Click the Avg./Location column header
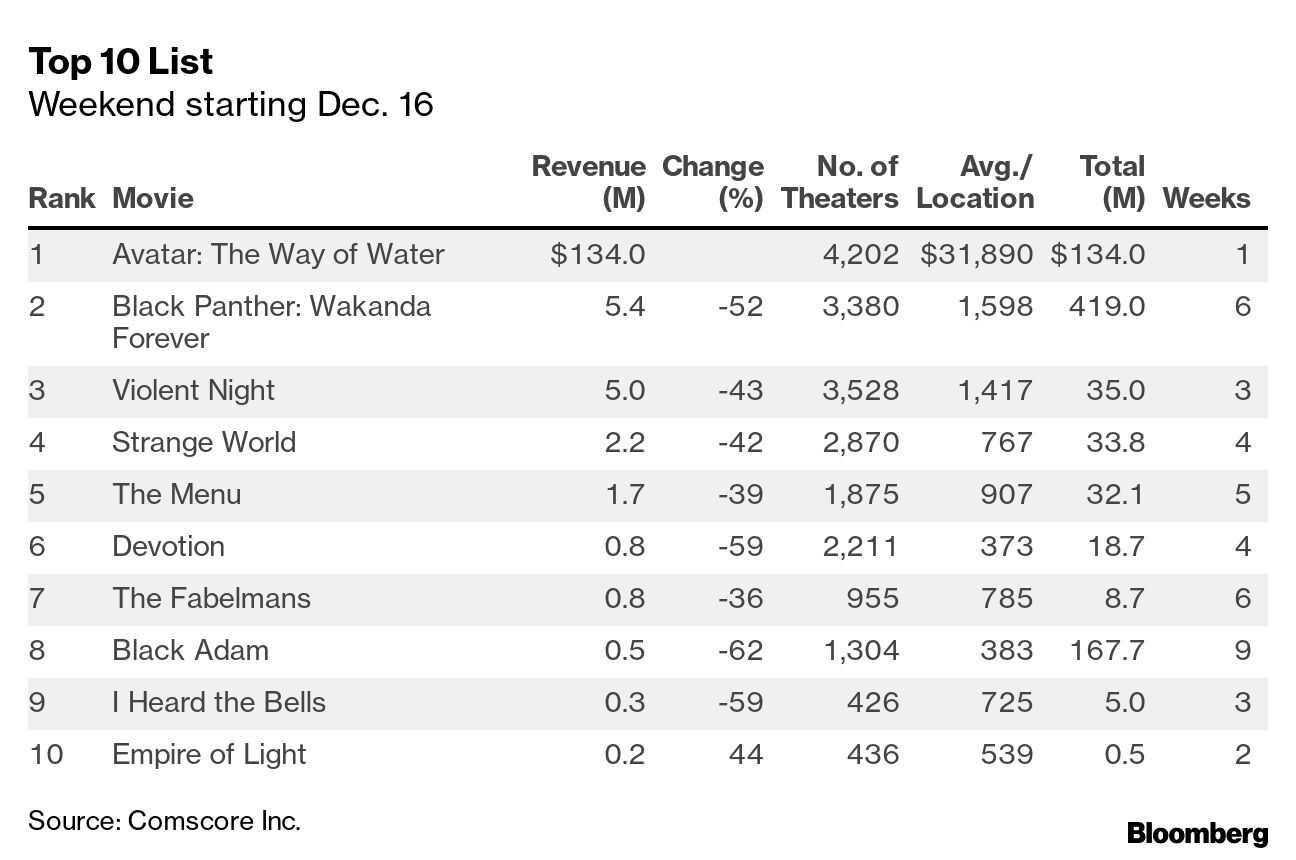 974,182
